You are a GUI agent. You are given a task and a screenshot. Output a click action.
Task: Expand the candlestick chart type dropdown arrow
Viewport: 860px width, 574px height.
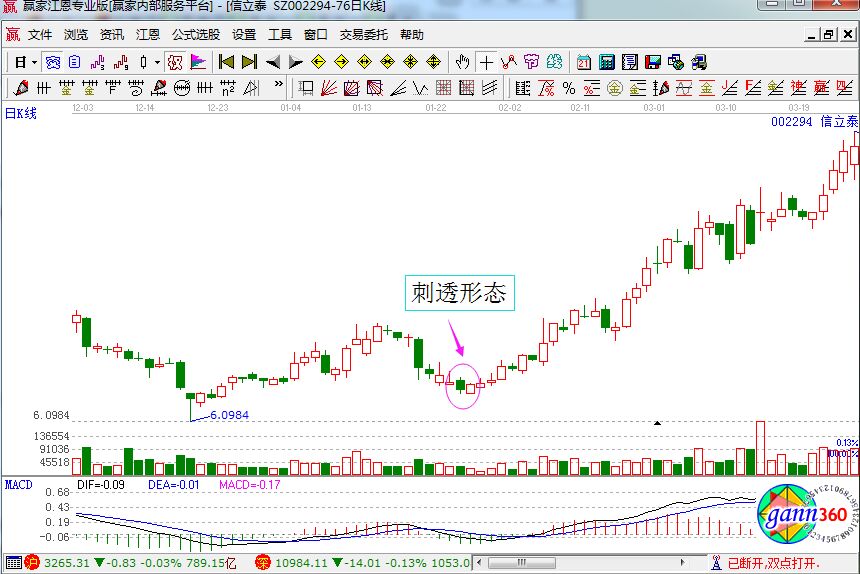156,62
